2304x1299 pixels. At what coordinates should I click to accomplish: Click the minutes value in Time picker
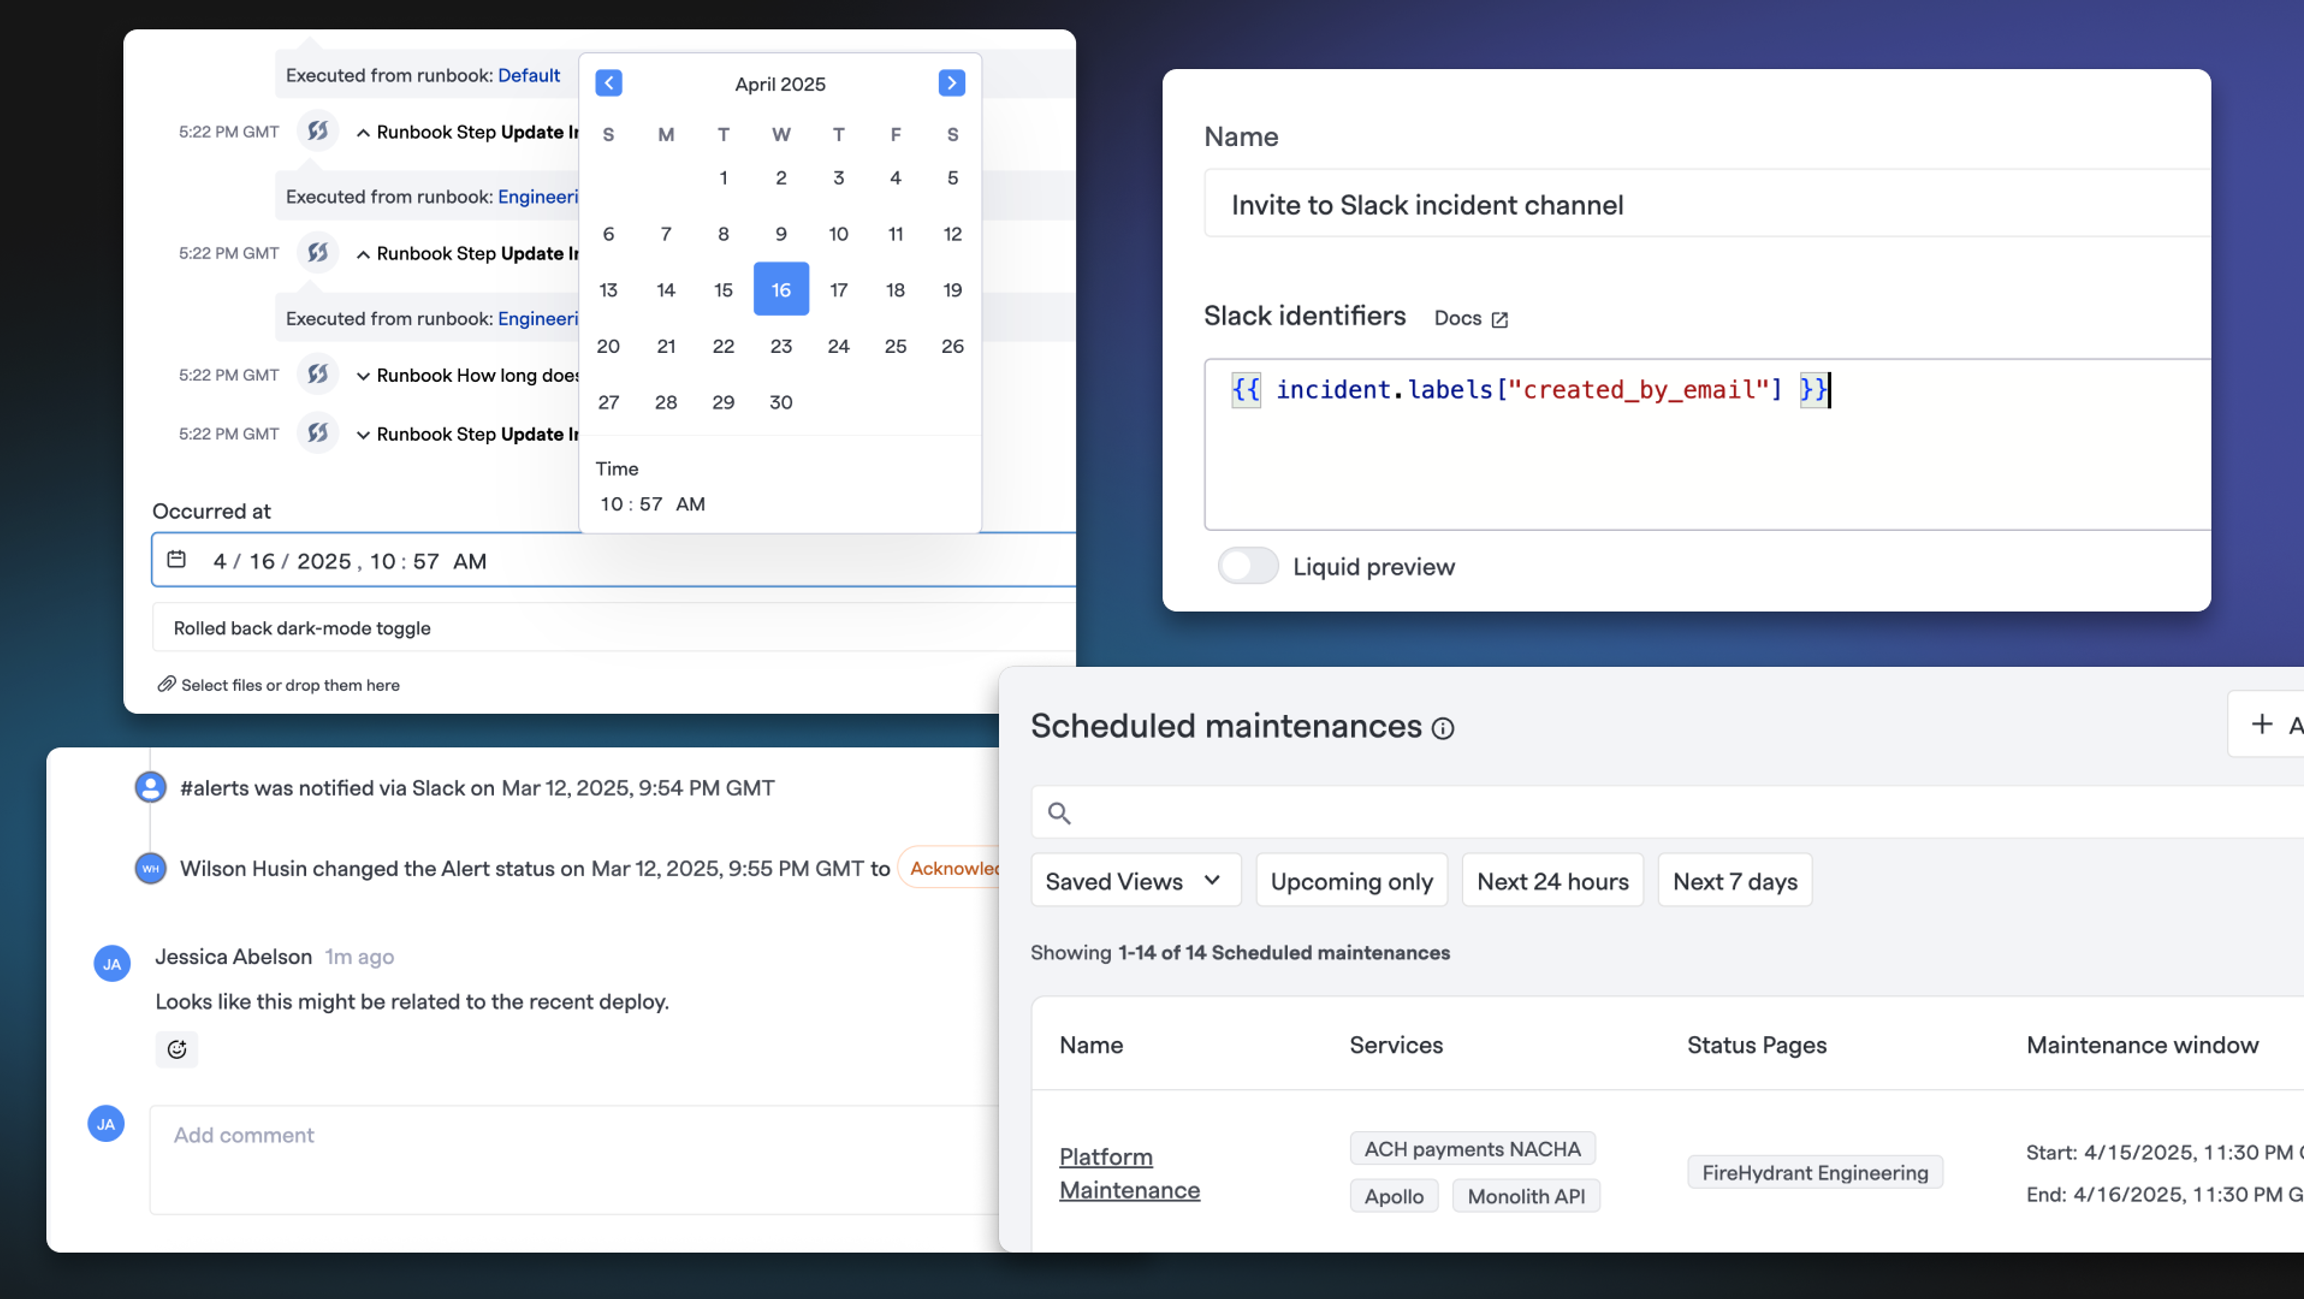[x=651, y=504]
